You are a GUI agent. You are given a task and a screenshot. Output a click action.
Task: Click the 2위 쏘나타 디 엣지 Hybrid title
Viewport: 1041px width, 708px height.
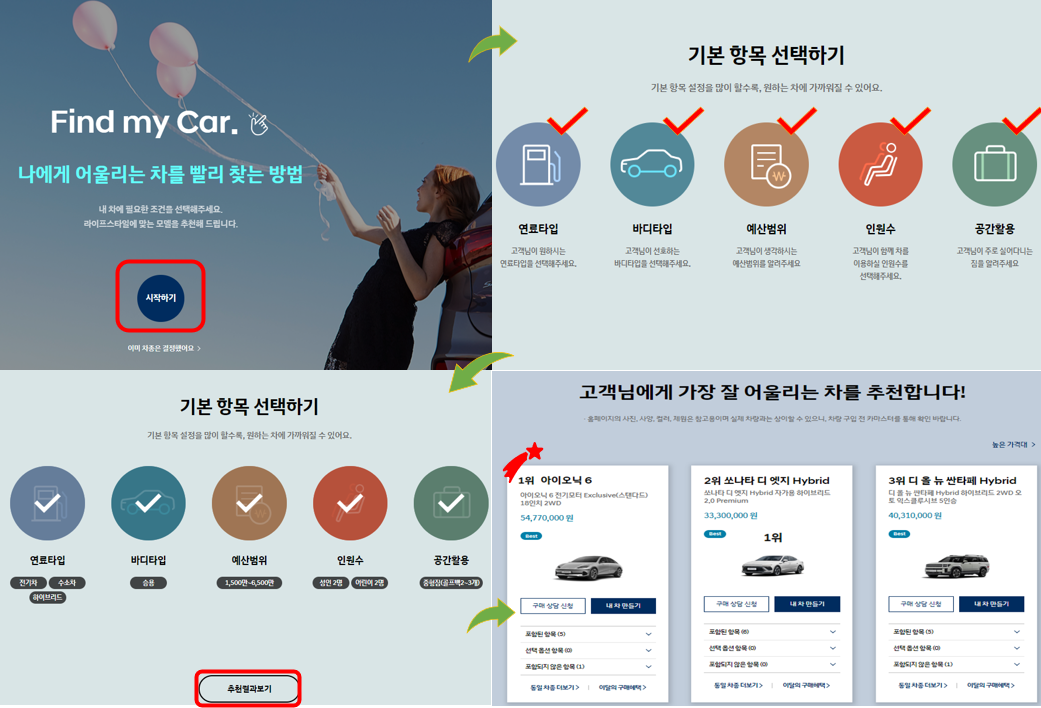point(767,480)
